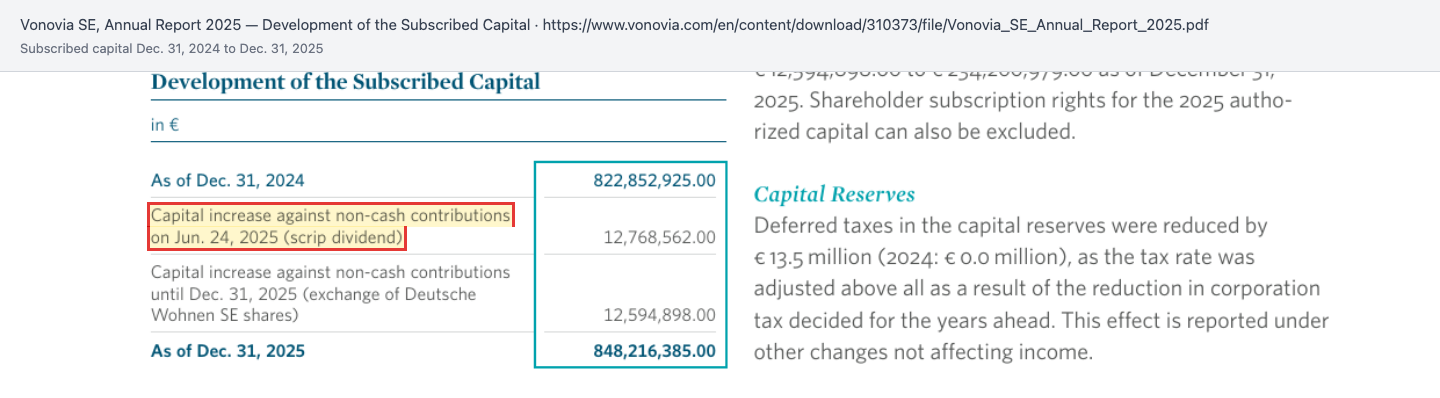Screen dimensions: 1440x398
Task: Click the 'Capital Reserves' section heading
Action: click(x=834, y=195)
